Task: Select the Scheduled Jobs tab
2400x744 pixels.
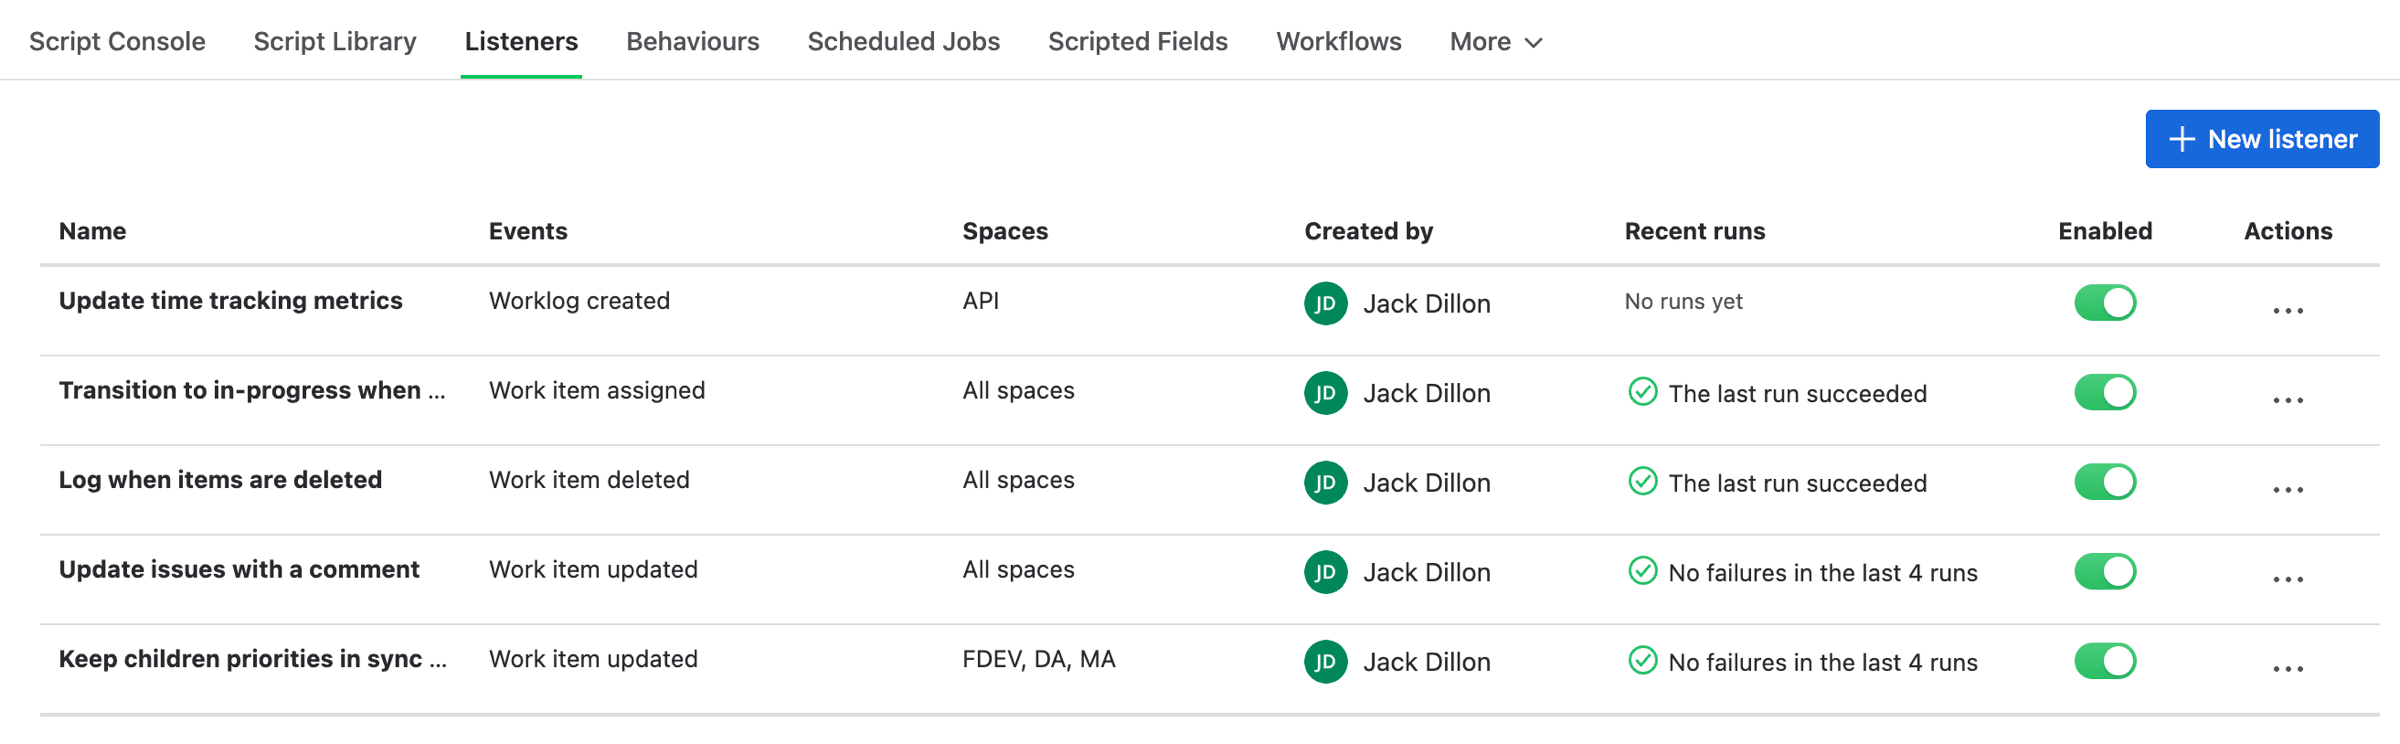Action: [904, 42]
